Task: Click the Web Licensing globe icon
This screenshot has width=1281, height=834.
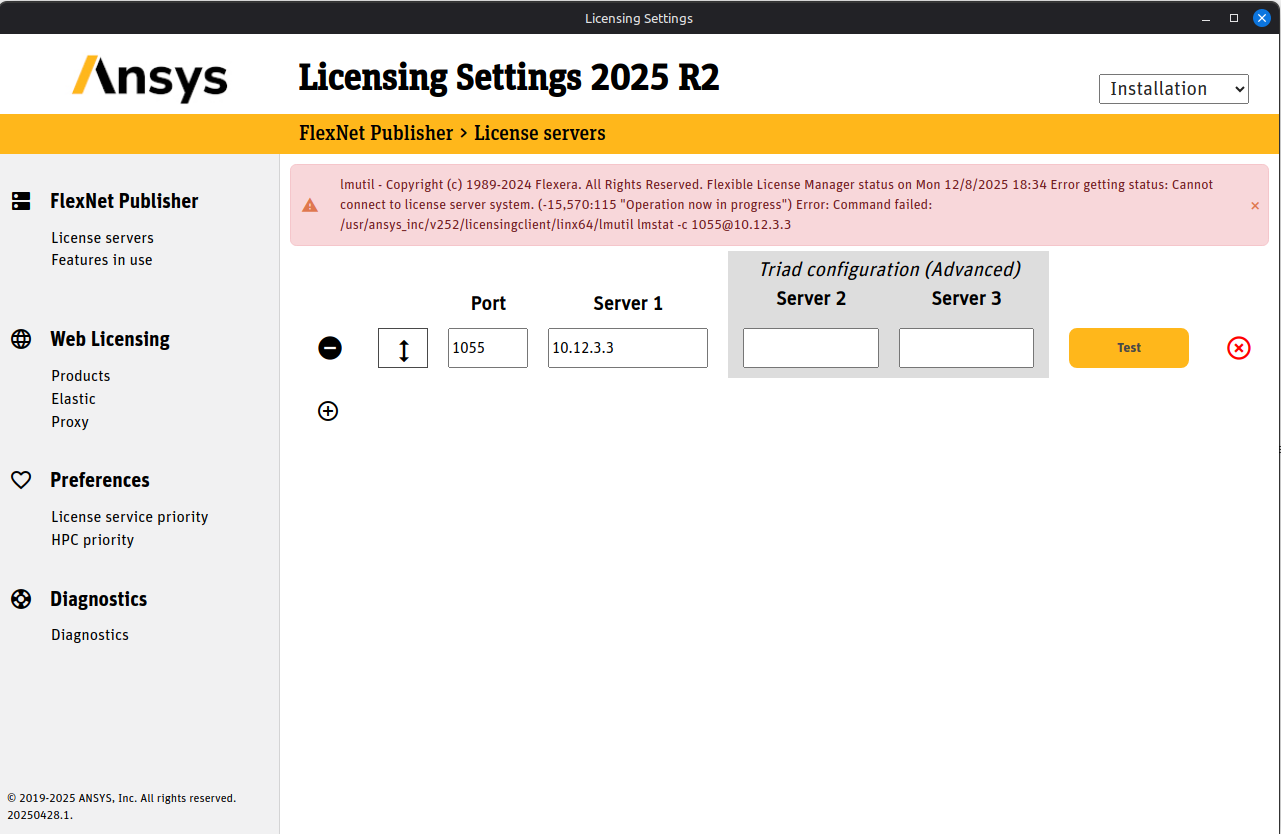Action: [21, 339]
